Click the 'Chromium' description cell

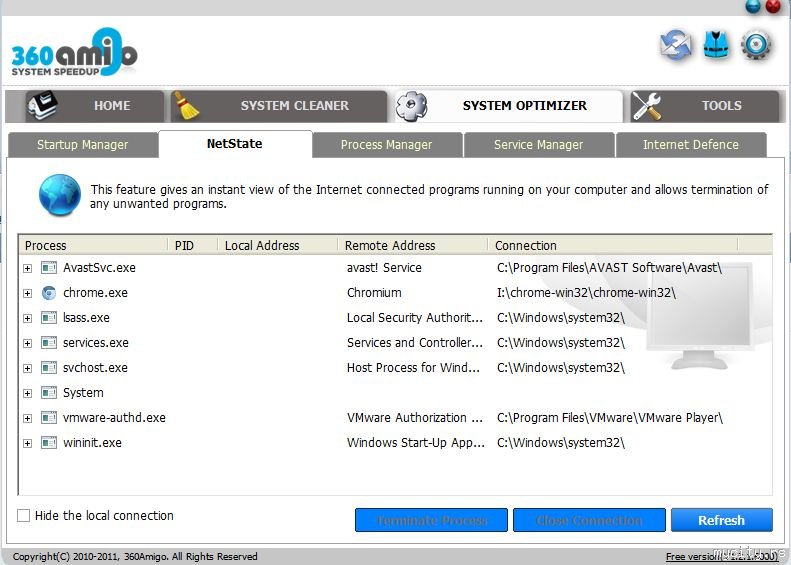click(x=374, y=293)
